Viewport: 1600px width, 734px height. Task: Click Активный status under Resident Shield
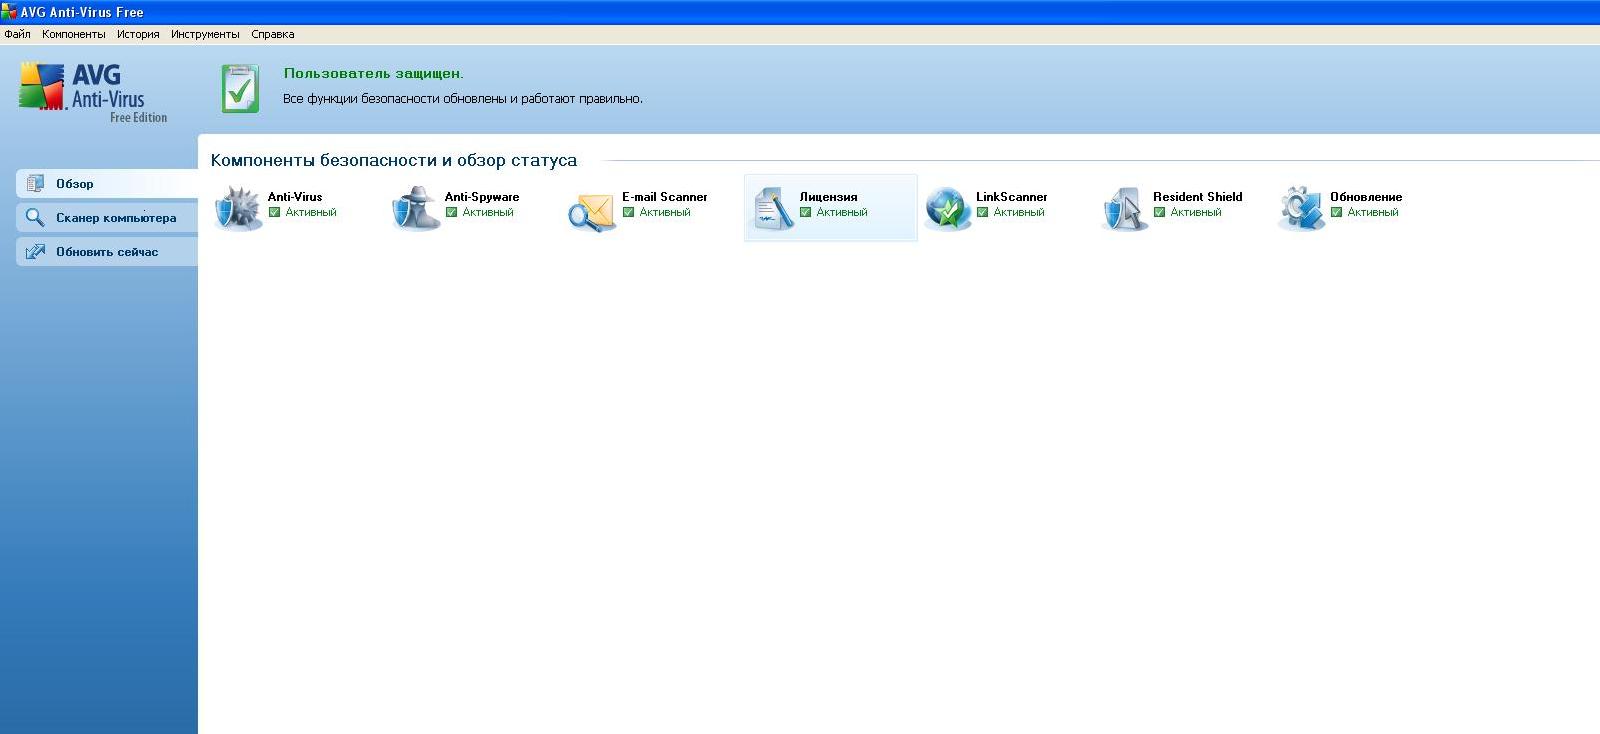click(1196, 212)
